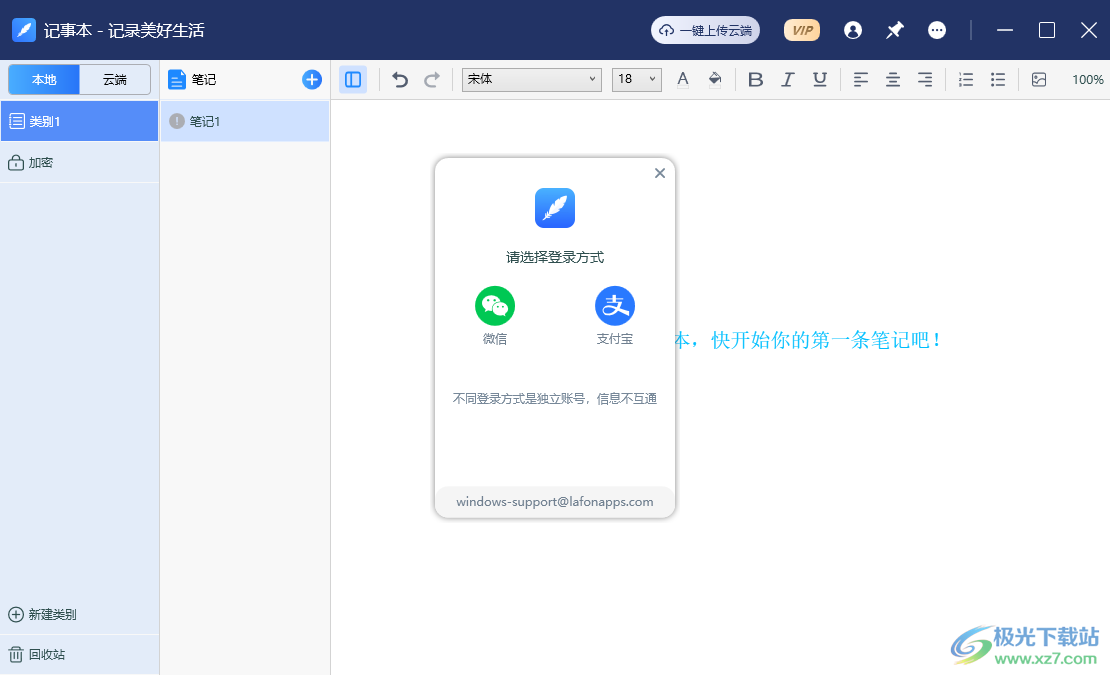
Task: Switch to the 本地 local tab
Action: coord(44,79)
